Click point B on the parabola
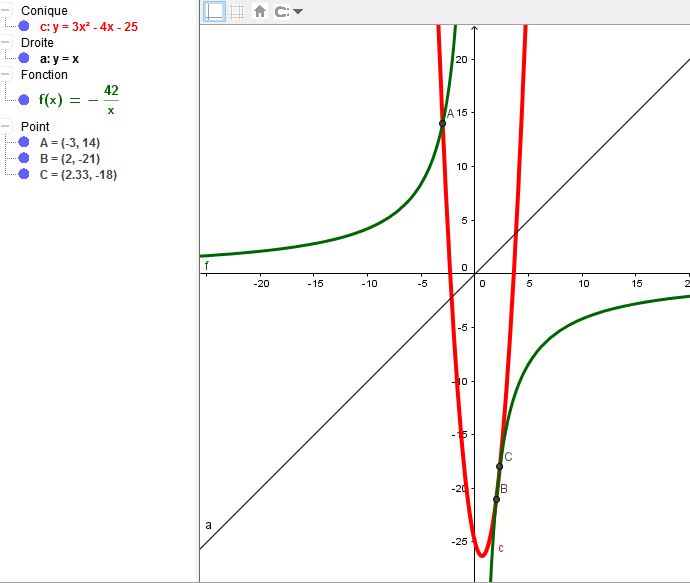Image resolution: width=690 pixels, height=583 pixels. point(496,499)
